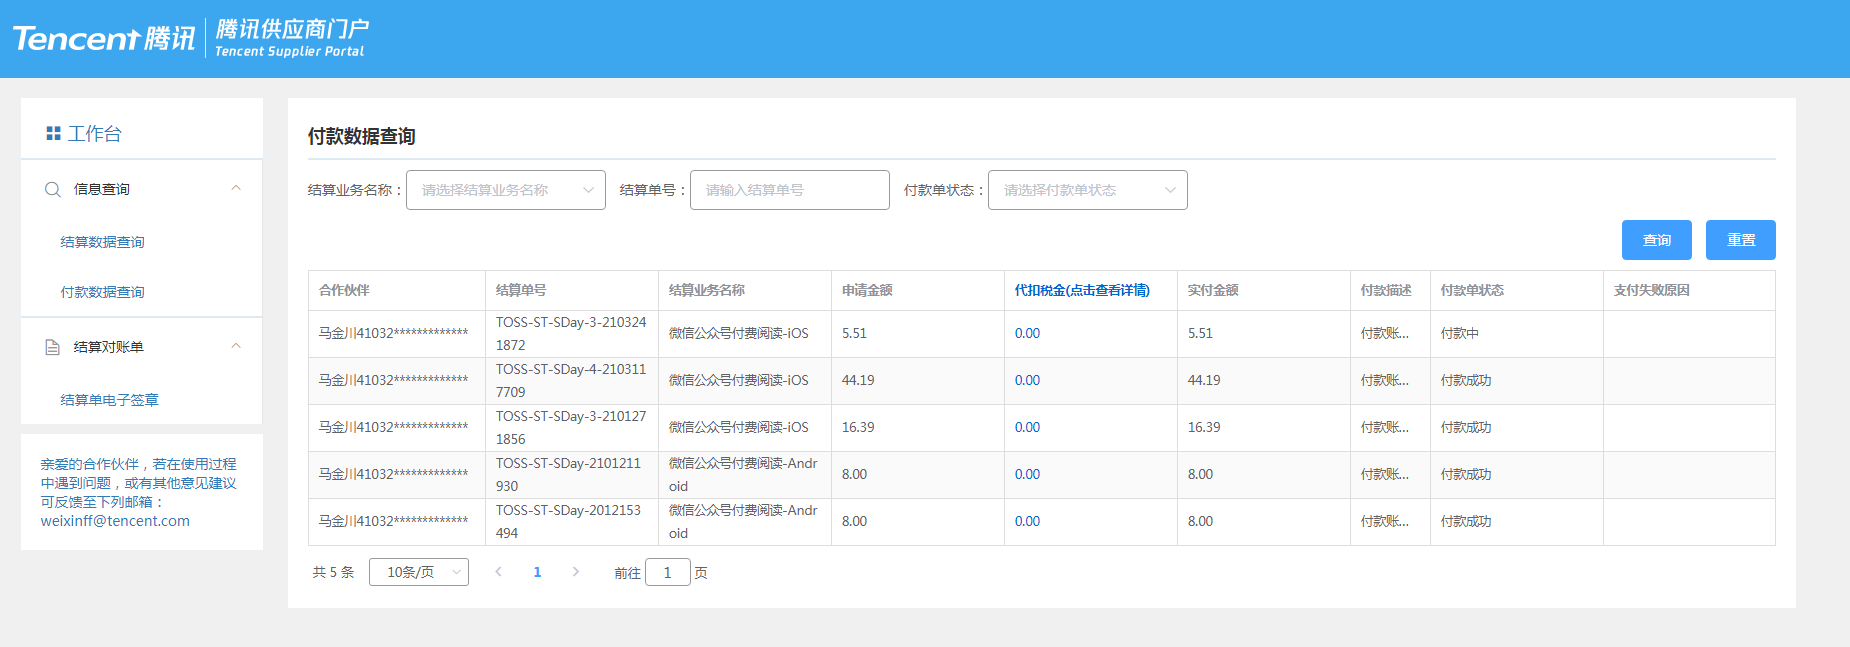Collapse the 结算对账单 menu section
The width and height of the screenshot is (1850, 647).
pos(236,346)
